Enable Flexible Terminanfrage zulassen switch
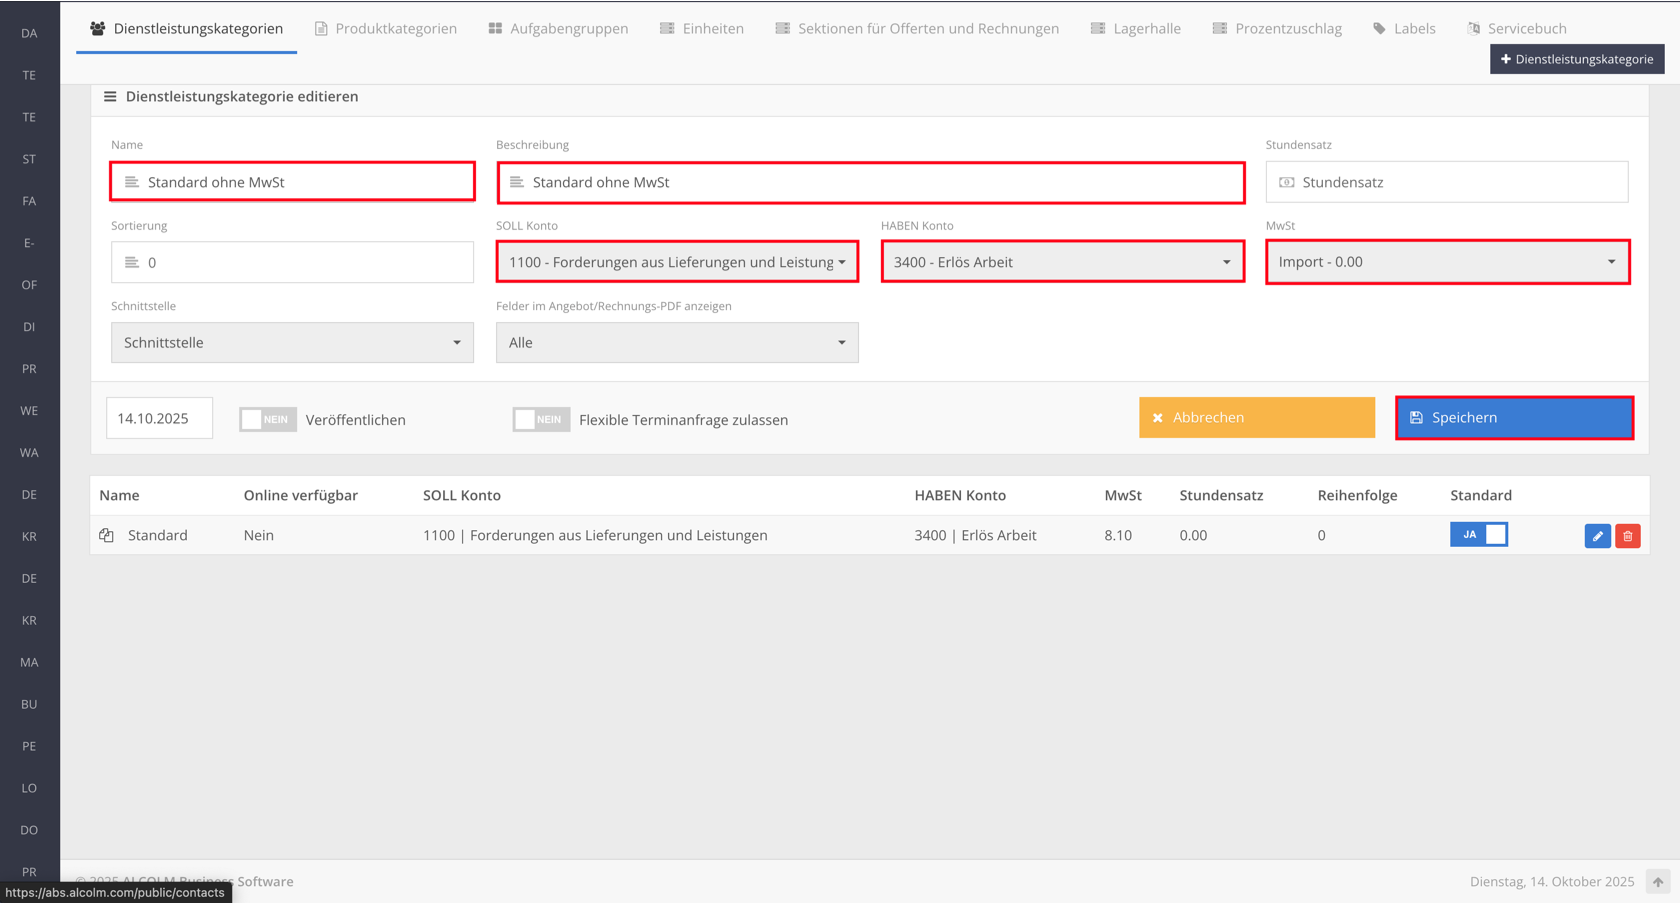This screenshot has height=903, width=1680. click(541, 420)
